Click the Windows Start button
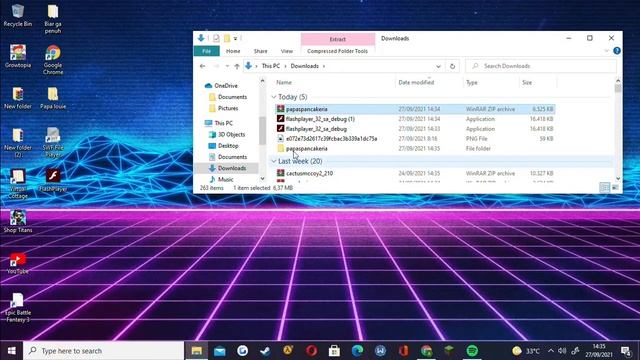 pyautogui.click(x=11, y=351)
